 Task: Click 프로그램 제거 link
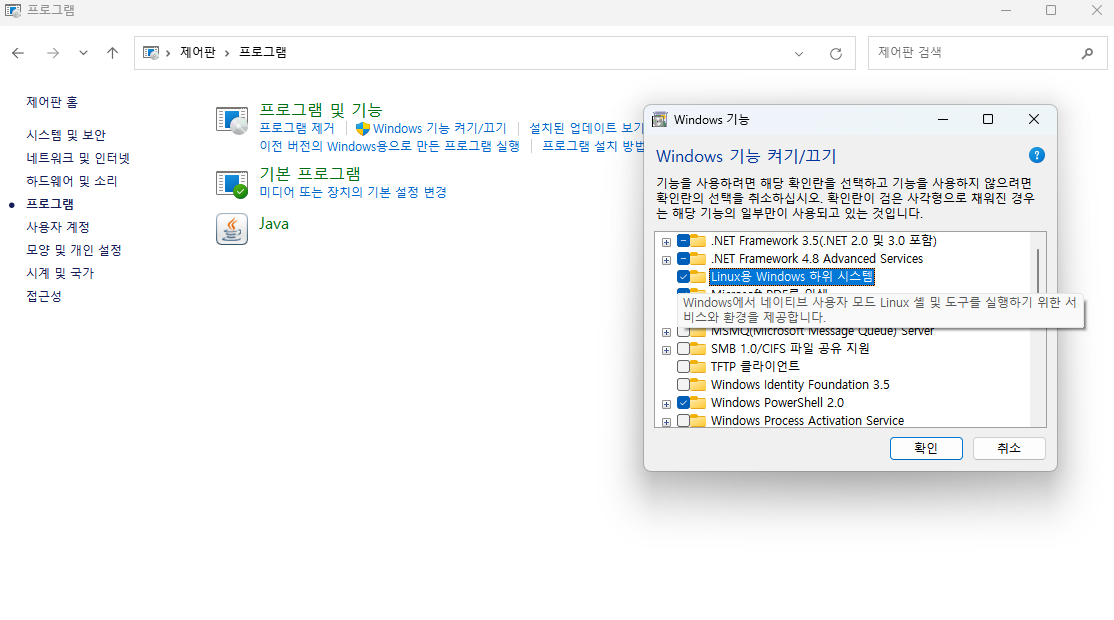tap(296, 128)
